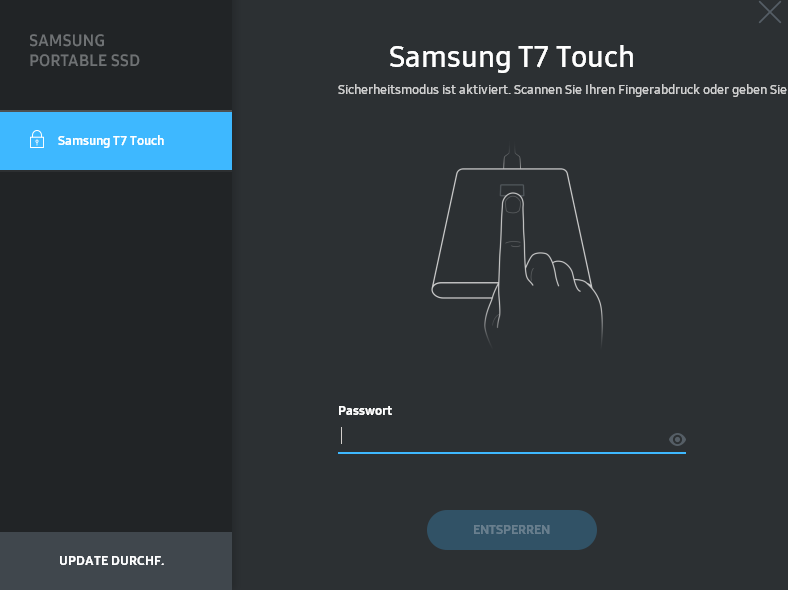Click the text cursor in the password box
This screenshot has width=788, height=590.
tap(341, 435)
